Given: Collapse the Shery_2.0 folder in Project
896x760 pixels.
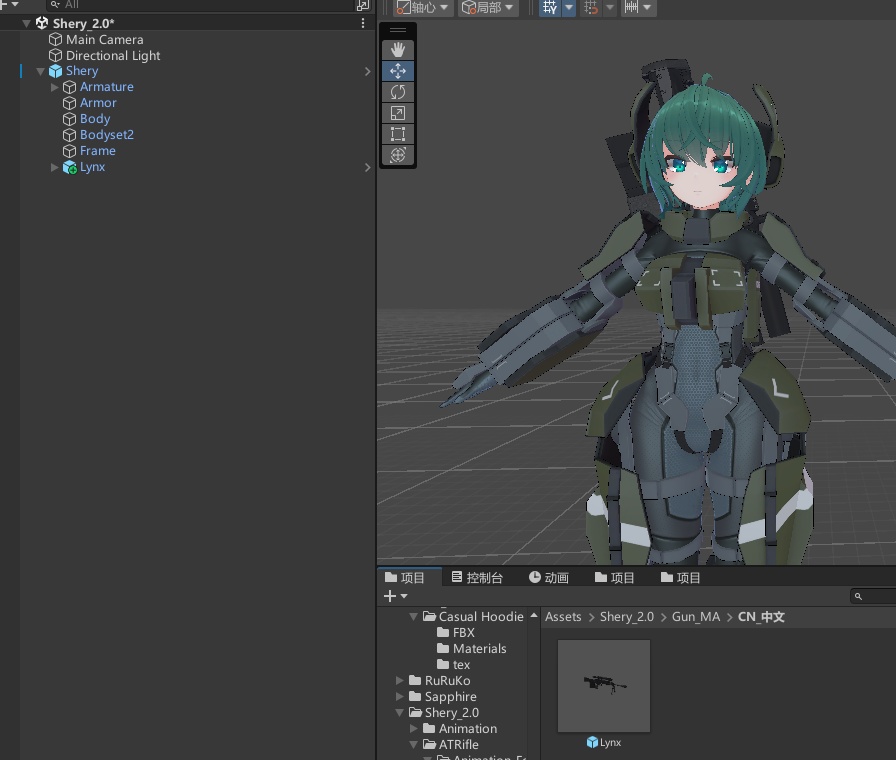Looking at the screenshot, I should click(399, 712).
